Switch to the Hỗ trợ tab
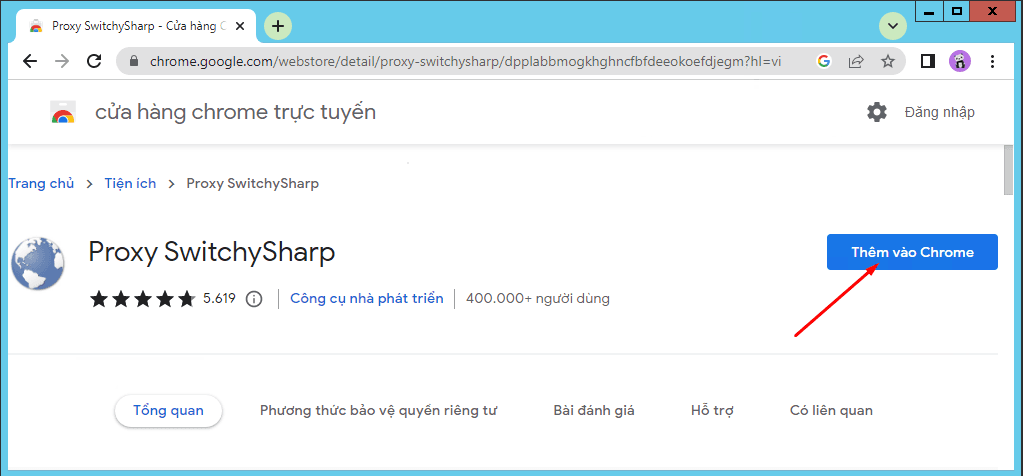The height and width of the screenshot is (476, 1023). [x=712, y=411]
